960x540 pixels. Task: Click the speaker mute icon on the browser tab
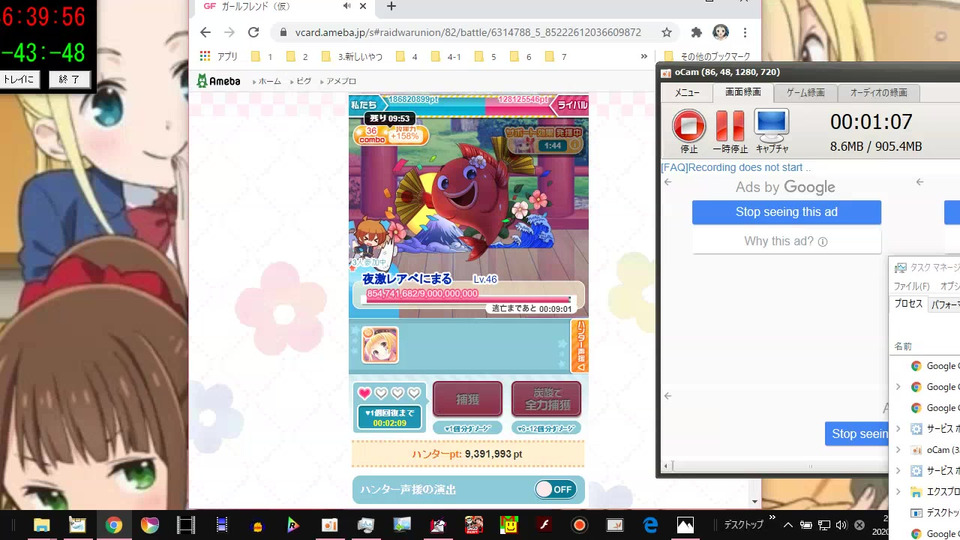tap(347, 6)
